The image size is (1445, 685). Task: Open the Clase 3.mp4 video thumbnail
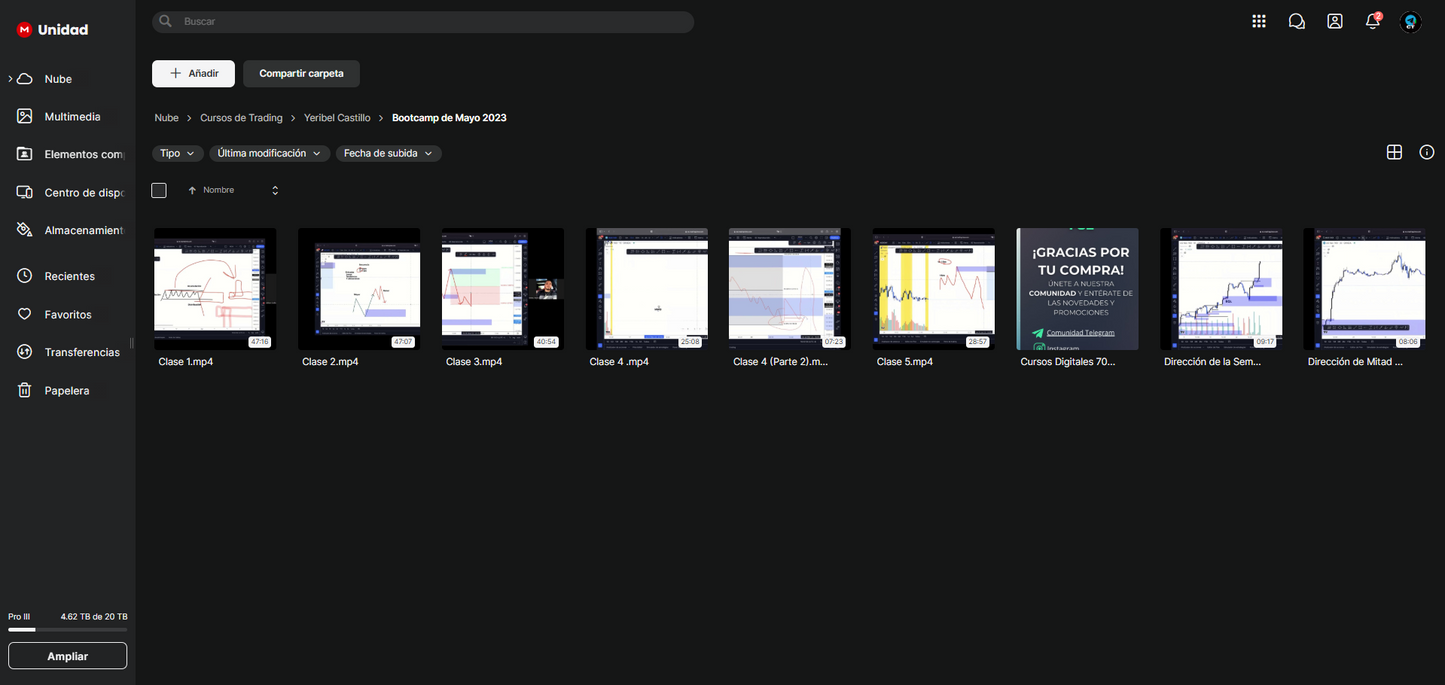point(502,289)
